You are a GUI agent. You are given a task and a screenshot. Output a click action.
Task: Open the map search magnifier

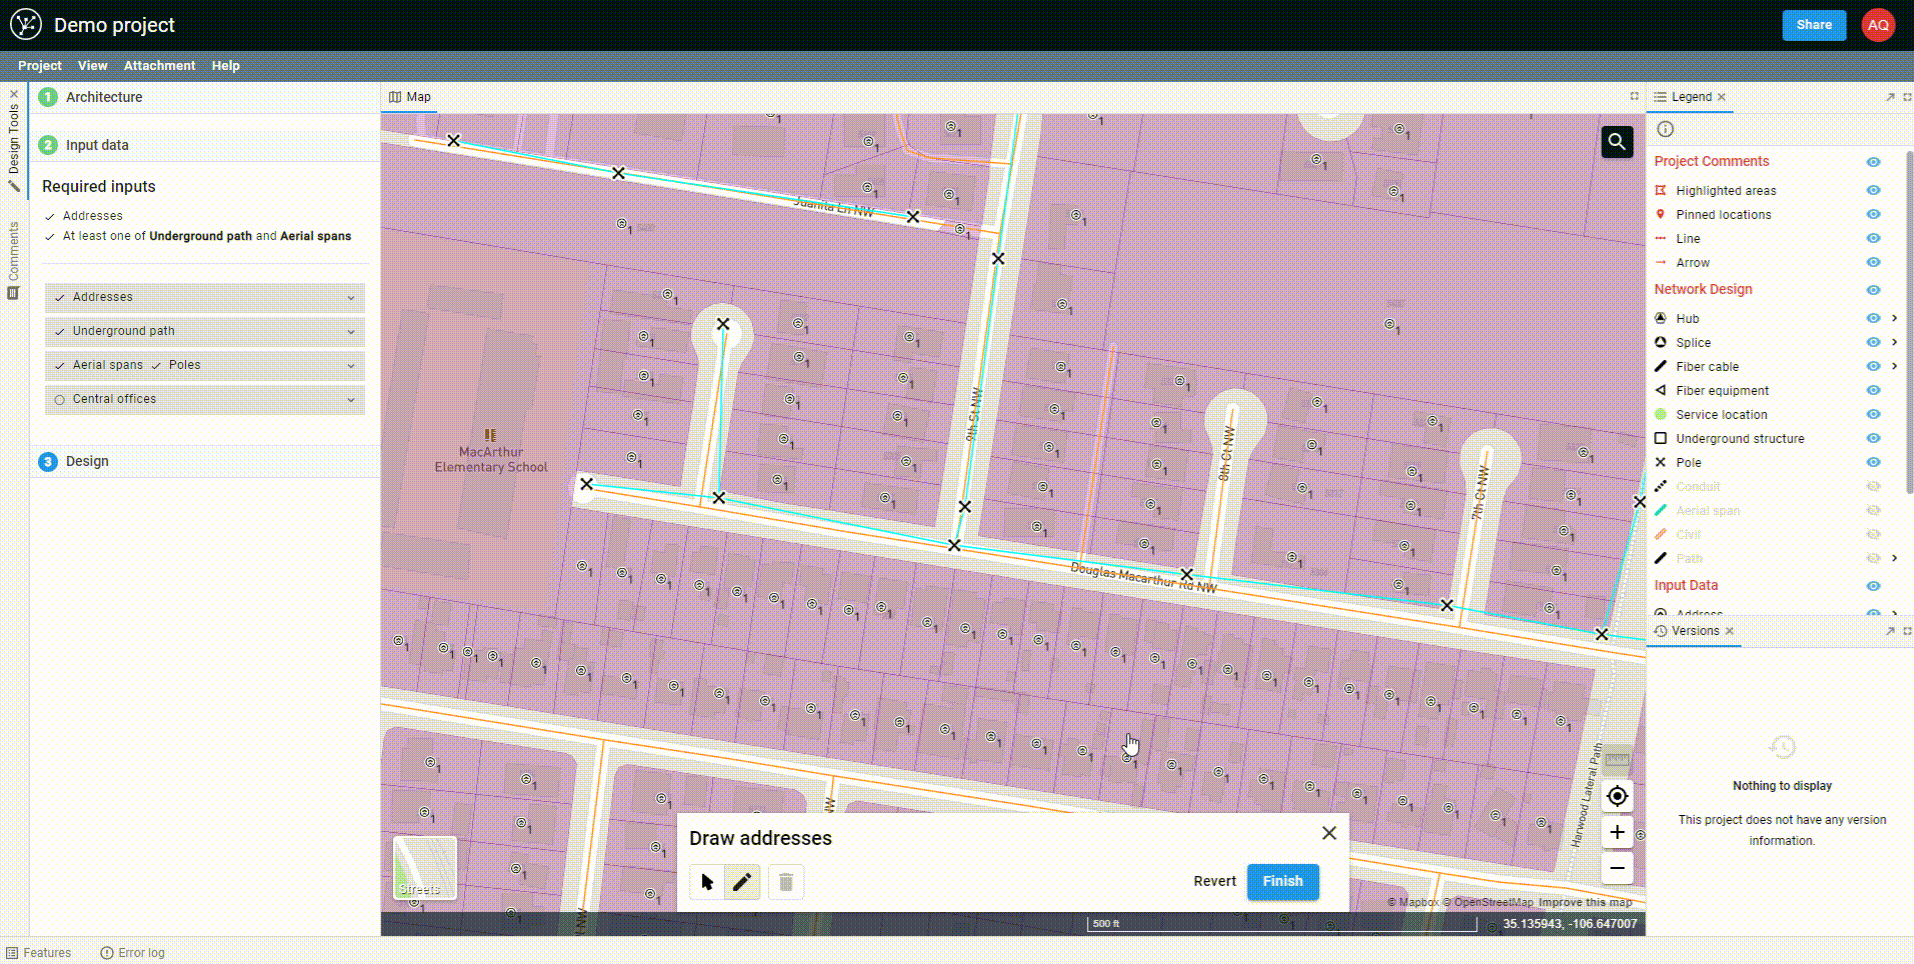click(x=1617, y=142)
